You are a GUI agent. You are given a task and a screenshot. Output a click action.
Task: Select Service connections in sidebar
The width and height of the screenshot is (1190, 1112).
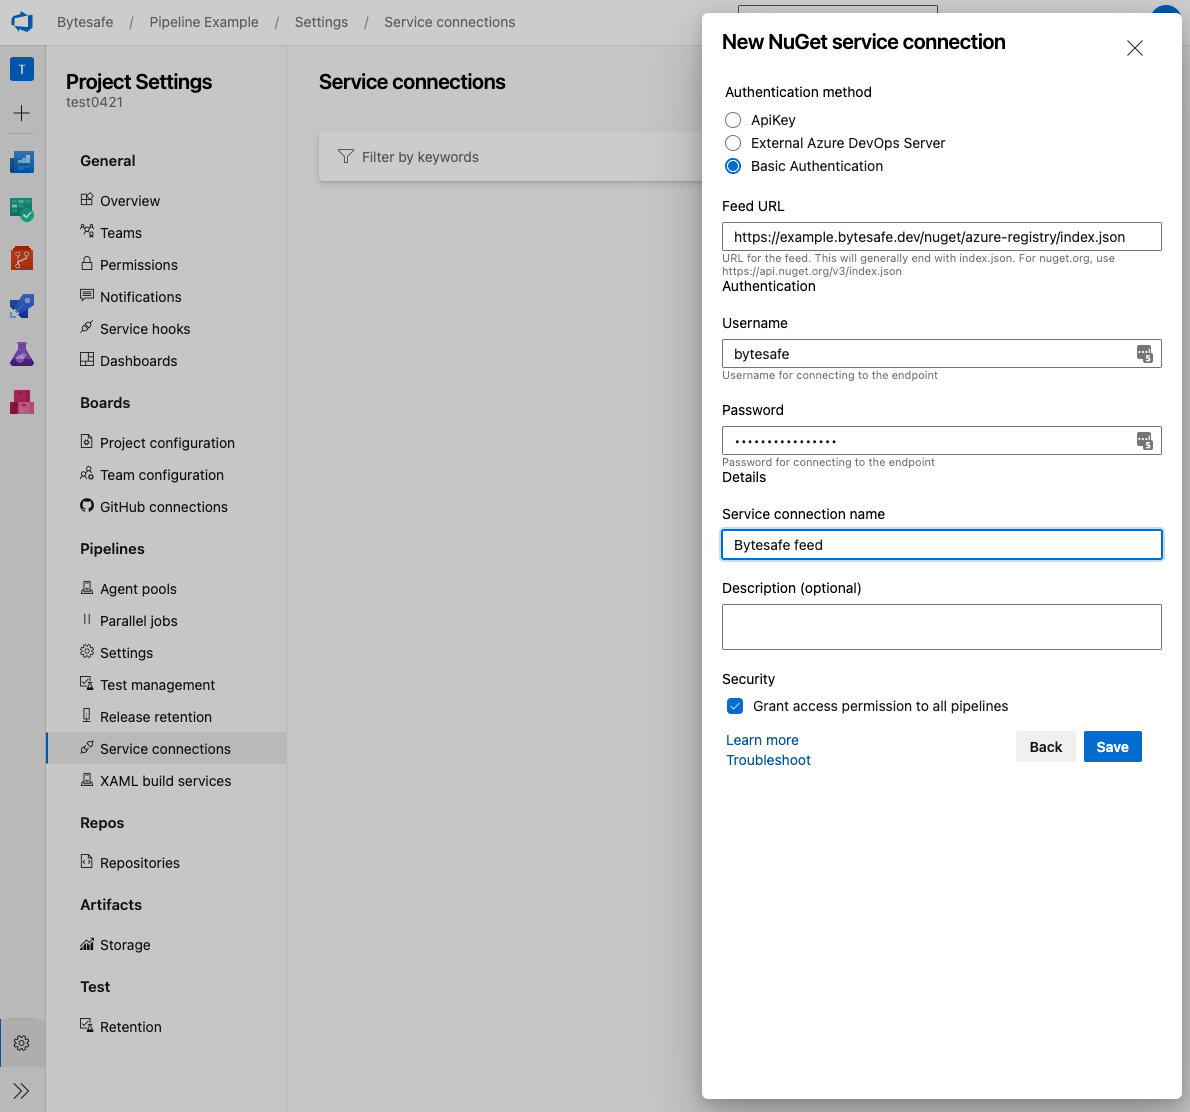click(166, 748)
